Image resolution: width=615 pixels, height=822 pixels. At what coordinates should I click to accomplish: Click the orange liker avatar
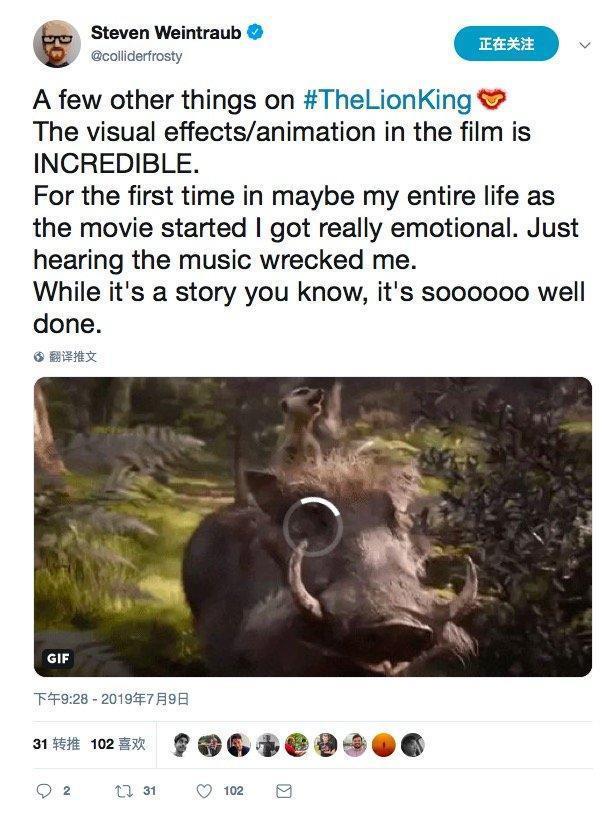383,745
